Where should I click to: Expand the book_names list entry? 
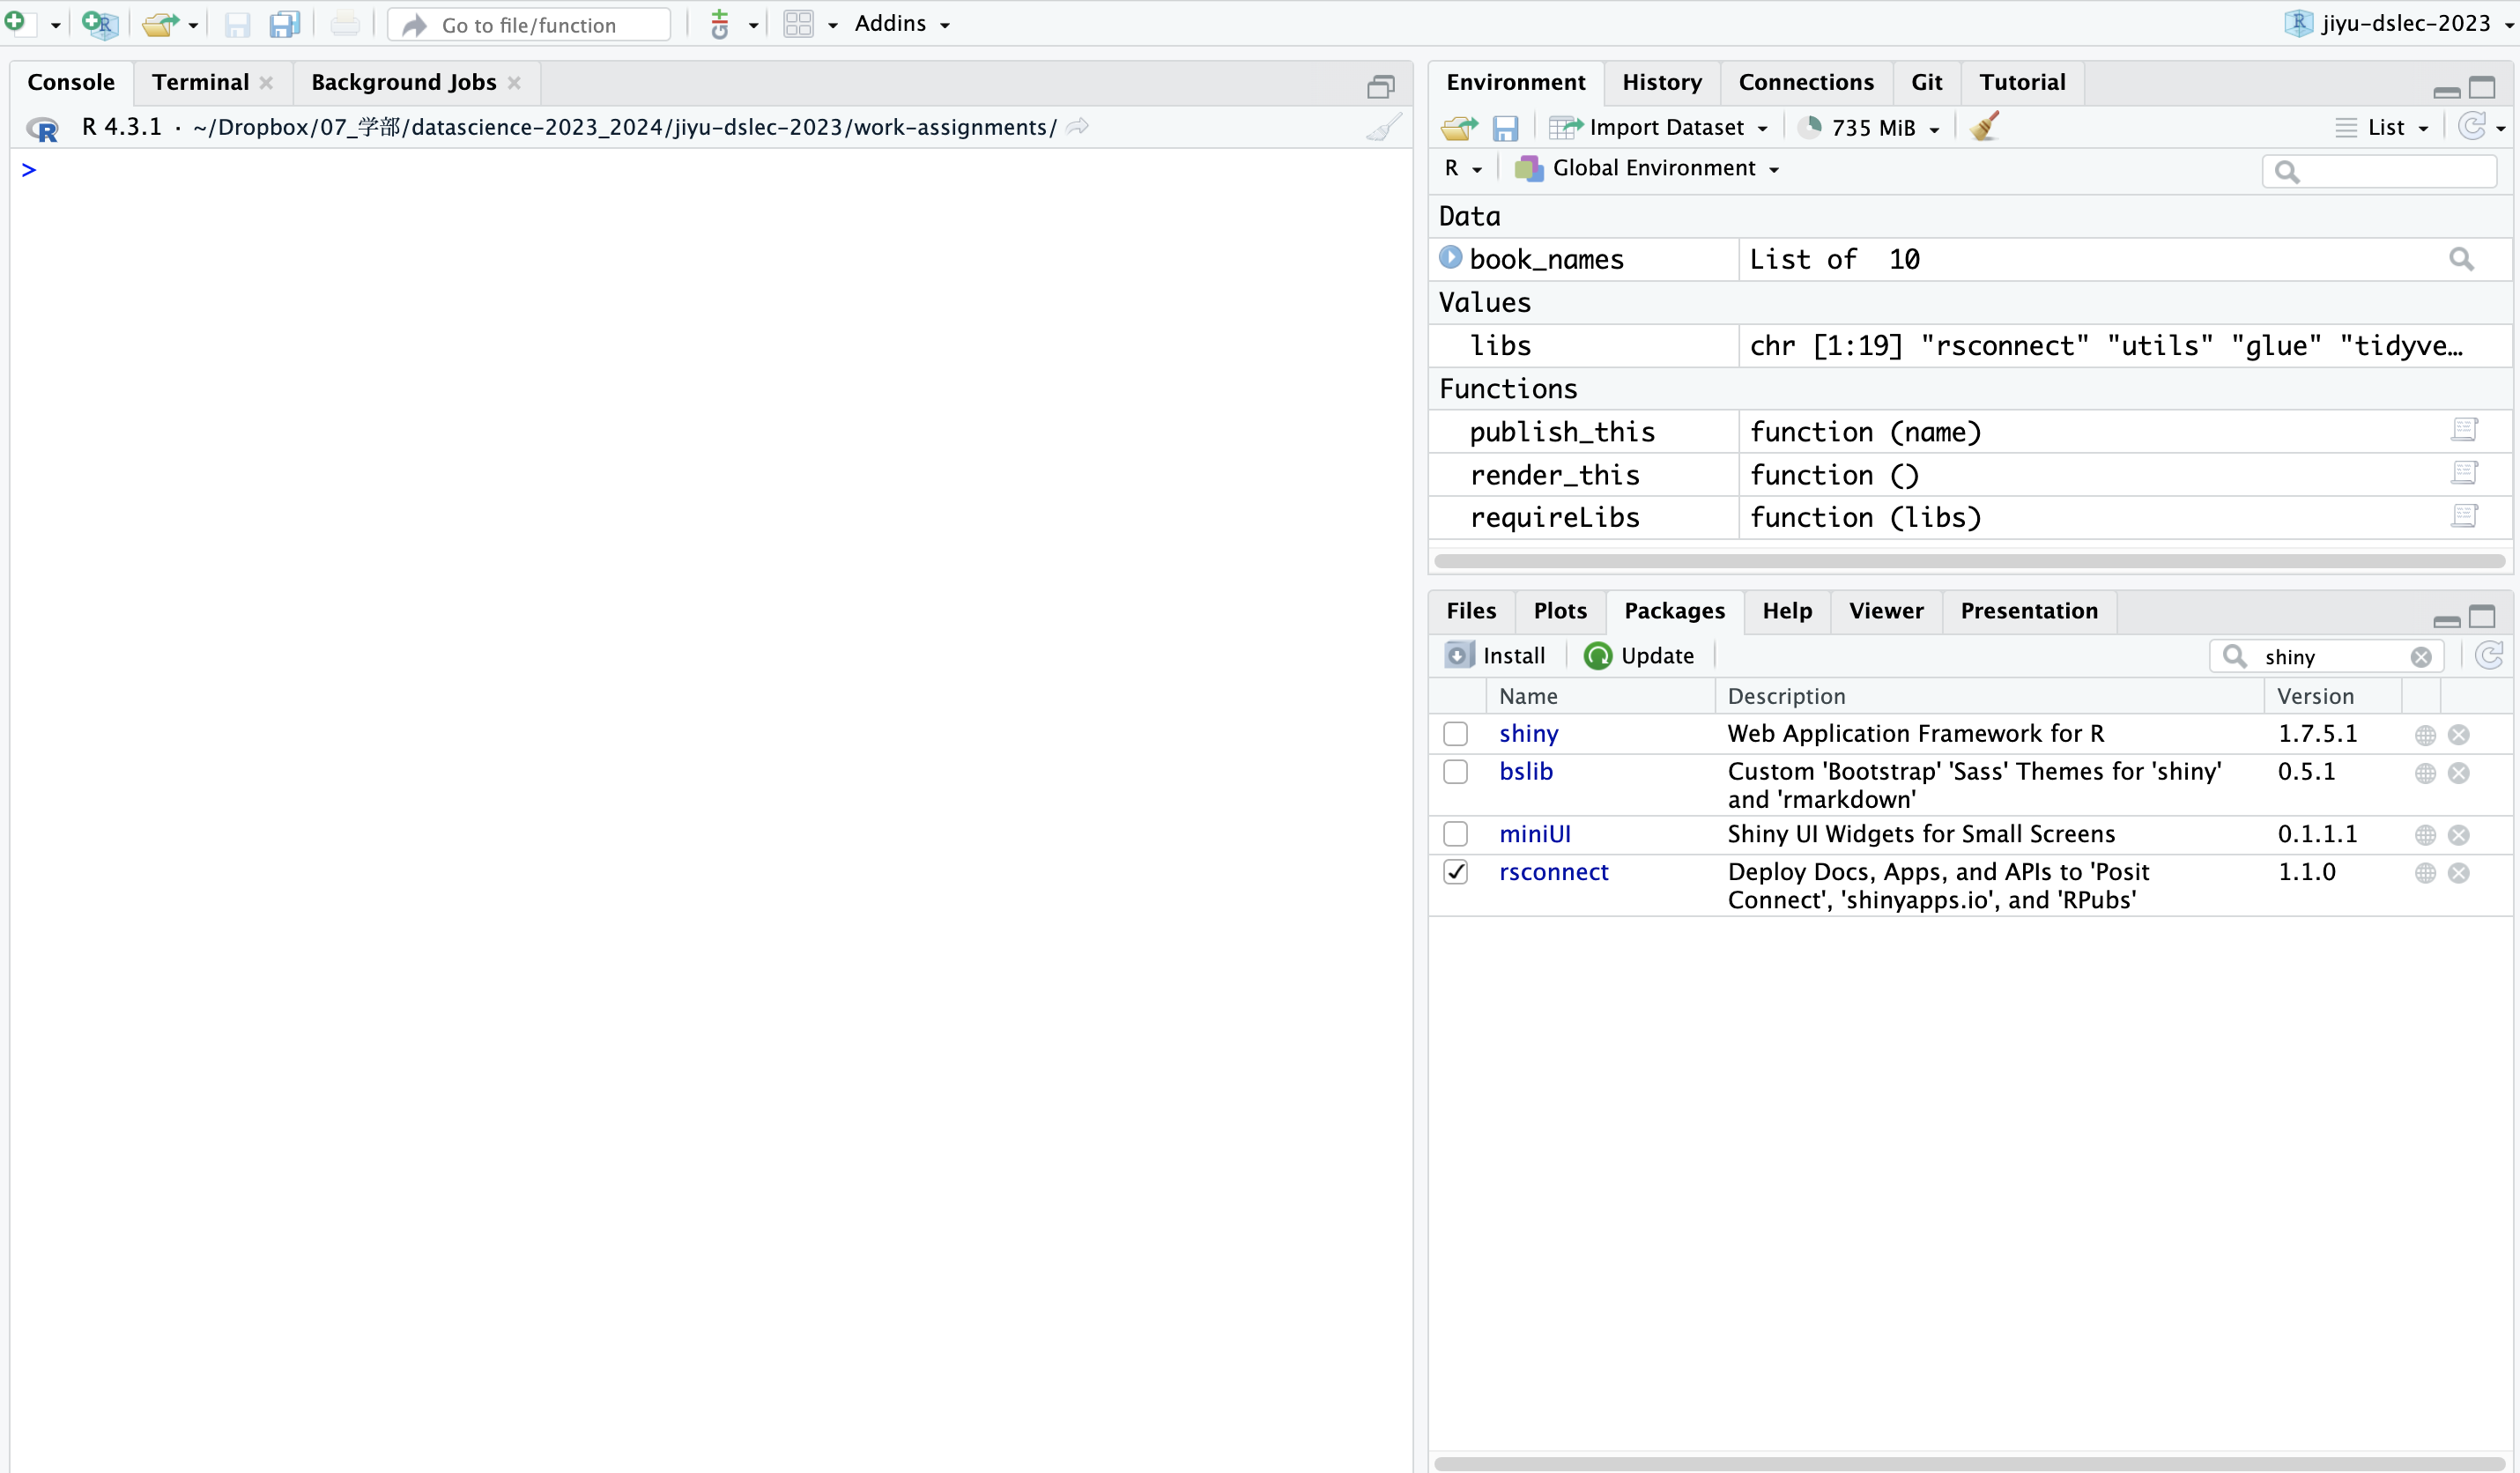pyautogui.click(x=1450, y=258)
